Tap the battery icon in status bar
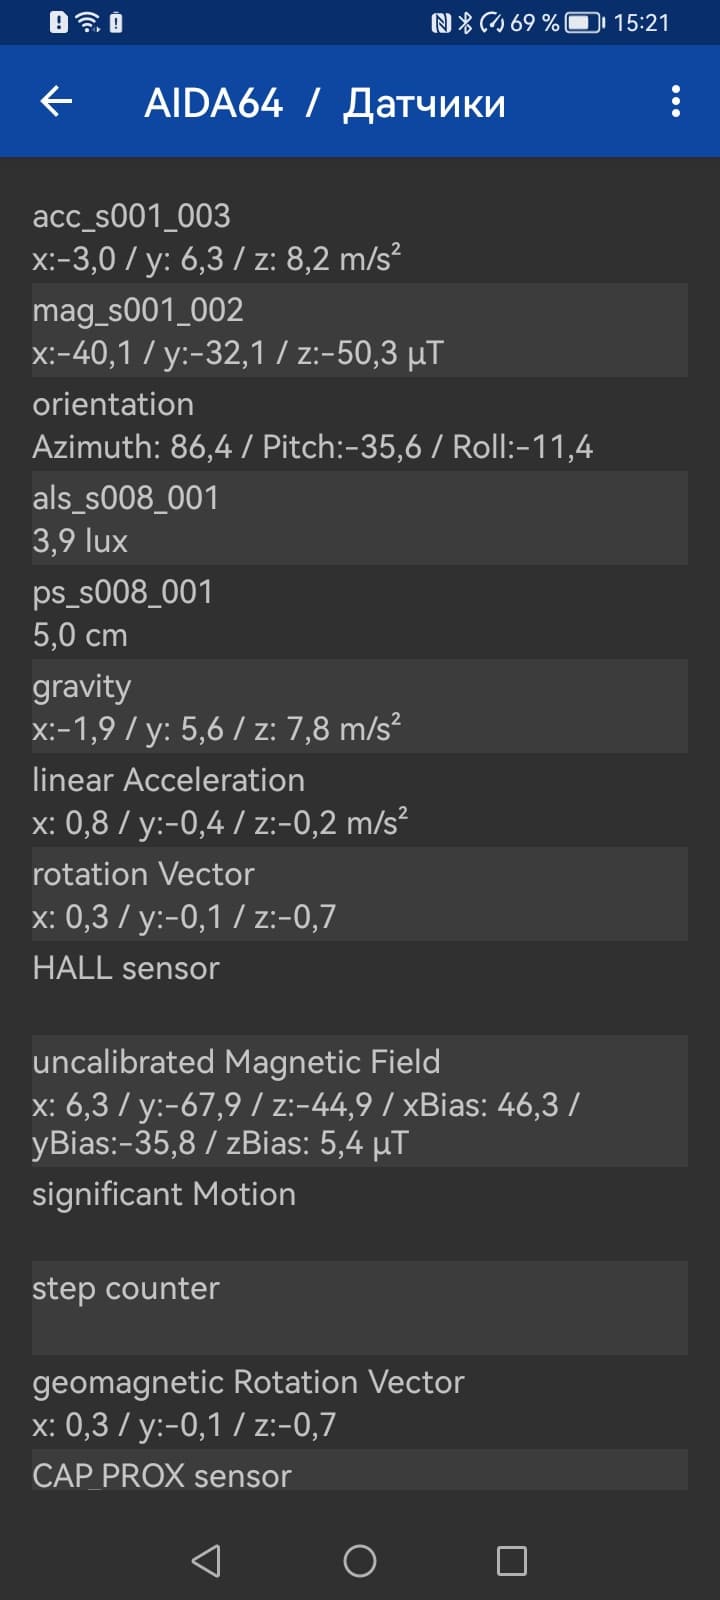The width and height of the screenshot is (720, 1600). pos(584,23)
